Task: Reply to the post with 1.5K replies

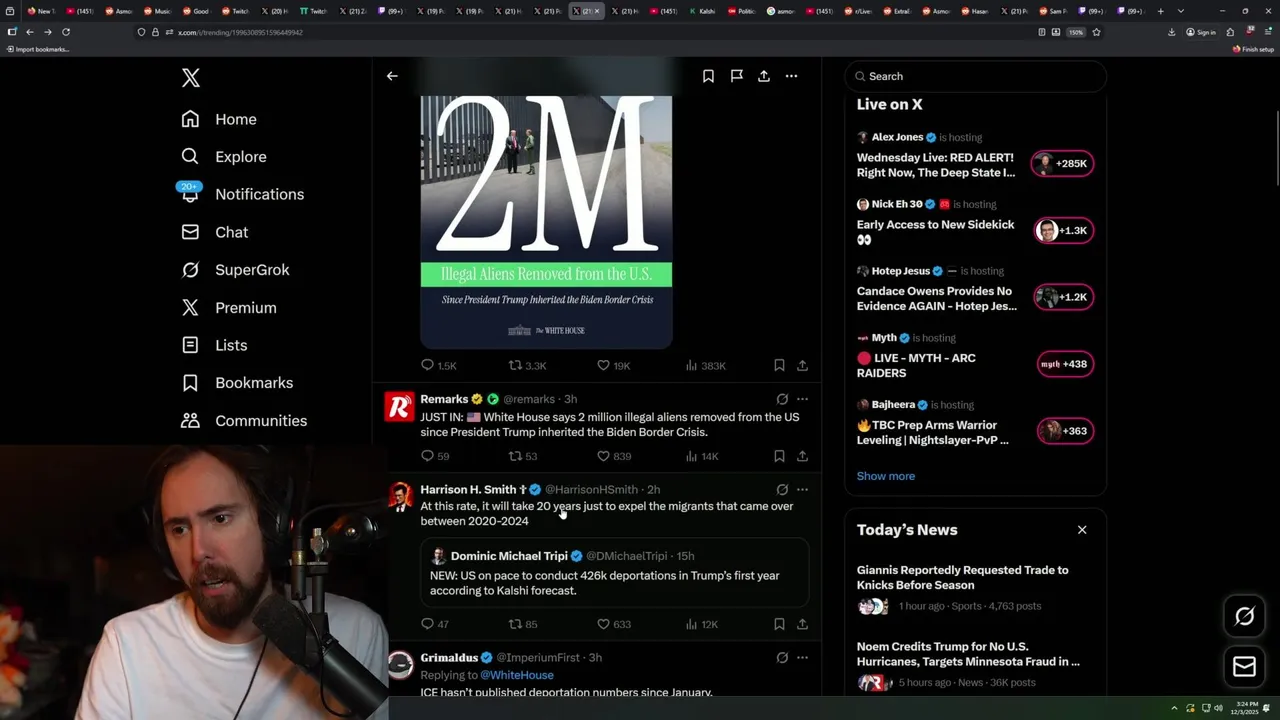Action: [438, 366]
